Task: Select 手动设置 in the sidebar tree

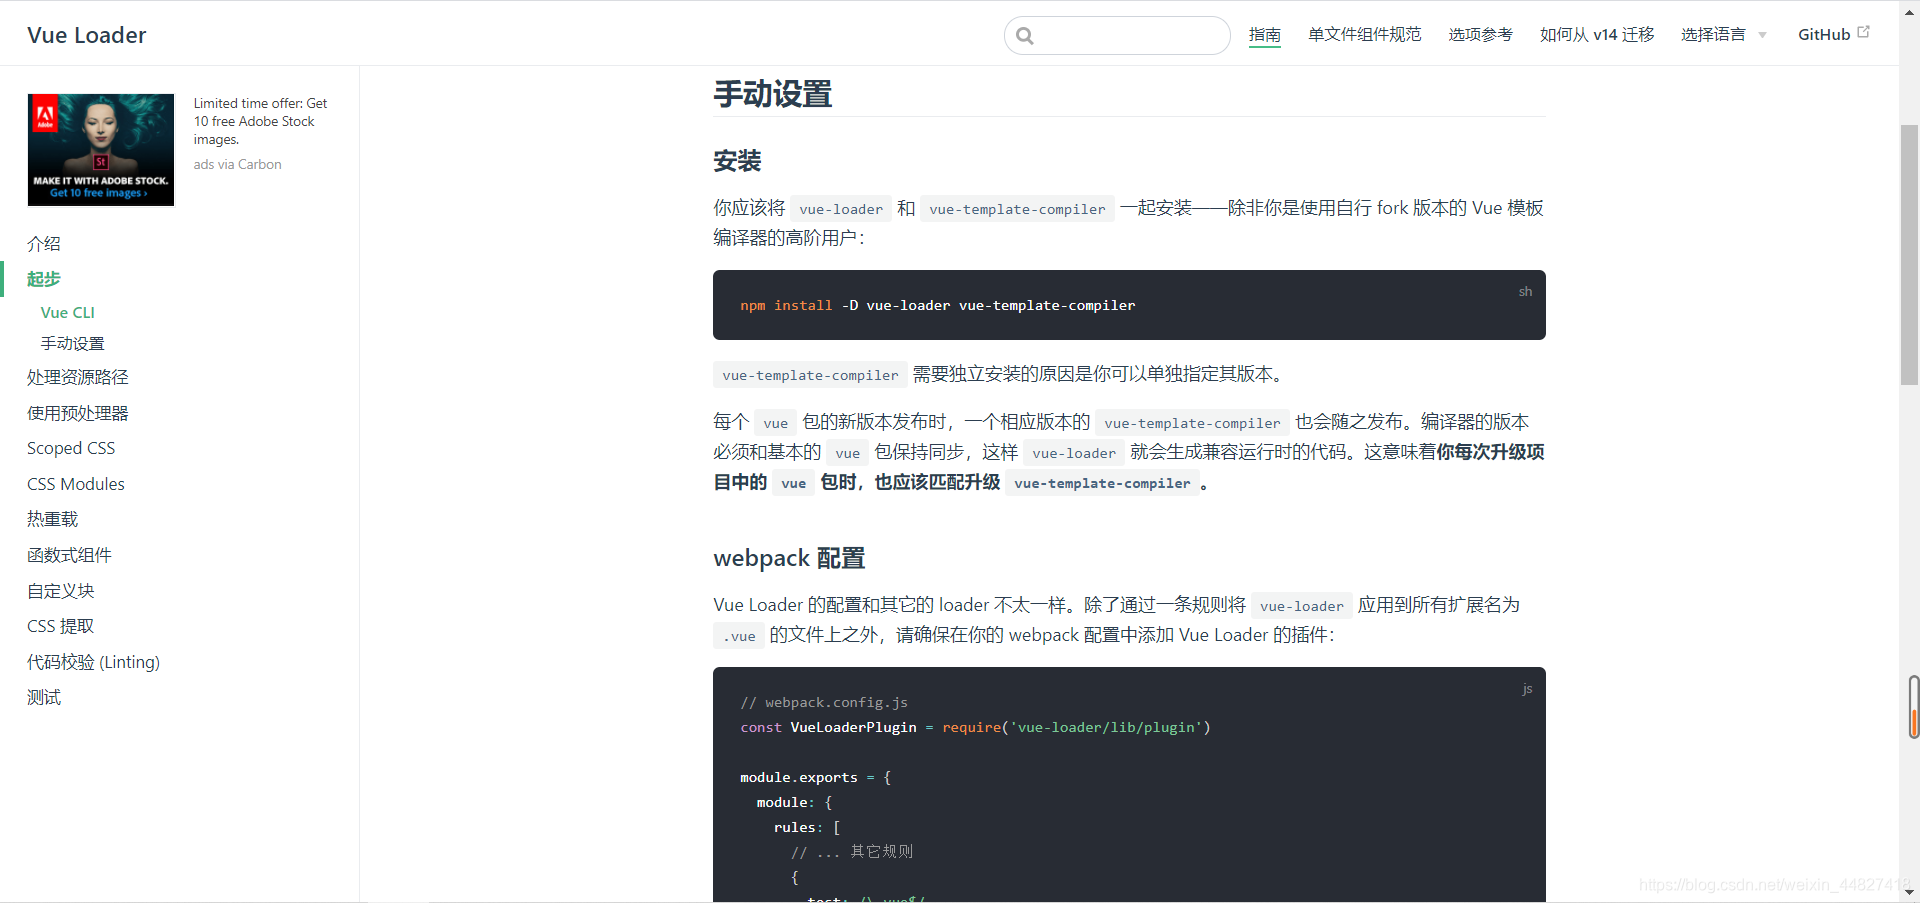Action: click(x=72, y=343)
